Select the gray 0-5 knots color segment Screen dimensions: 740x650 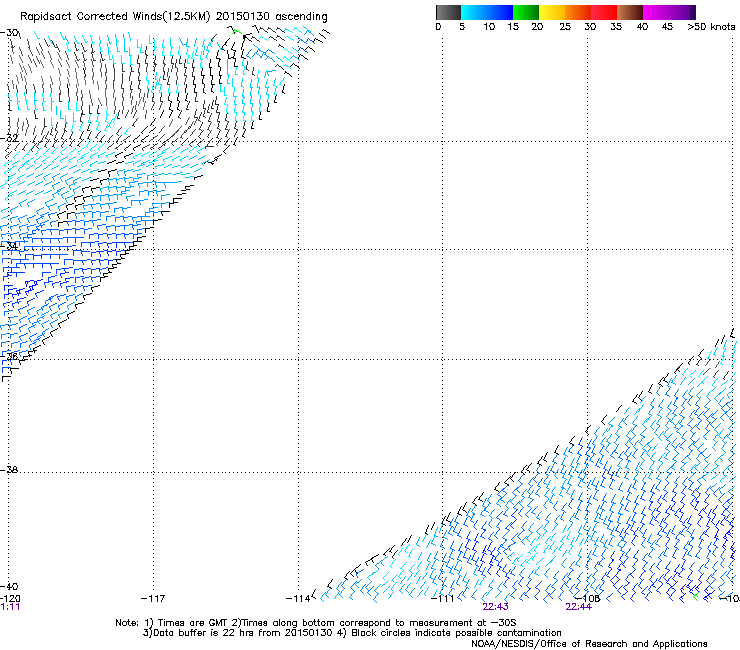pyautogui.click(x=448, y=12)
